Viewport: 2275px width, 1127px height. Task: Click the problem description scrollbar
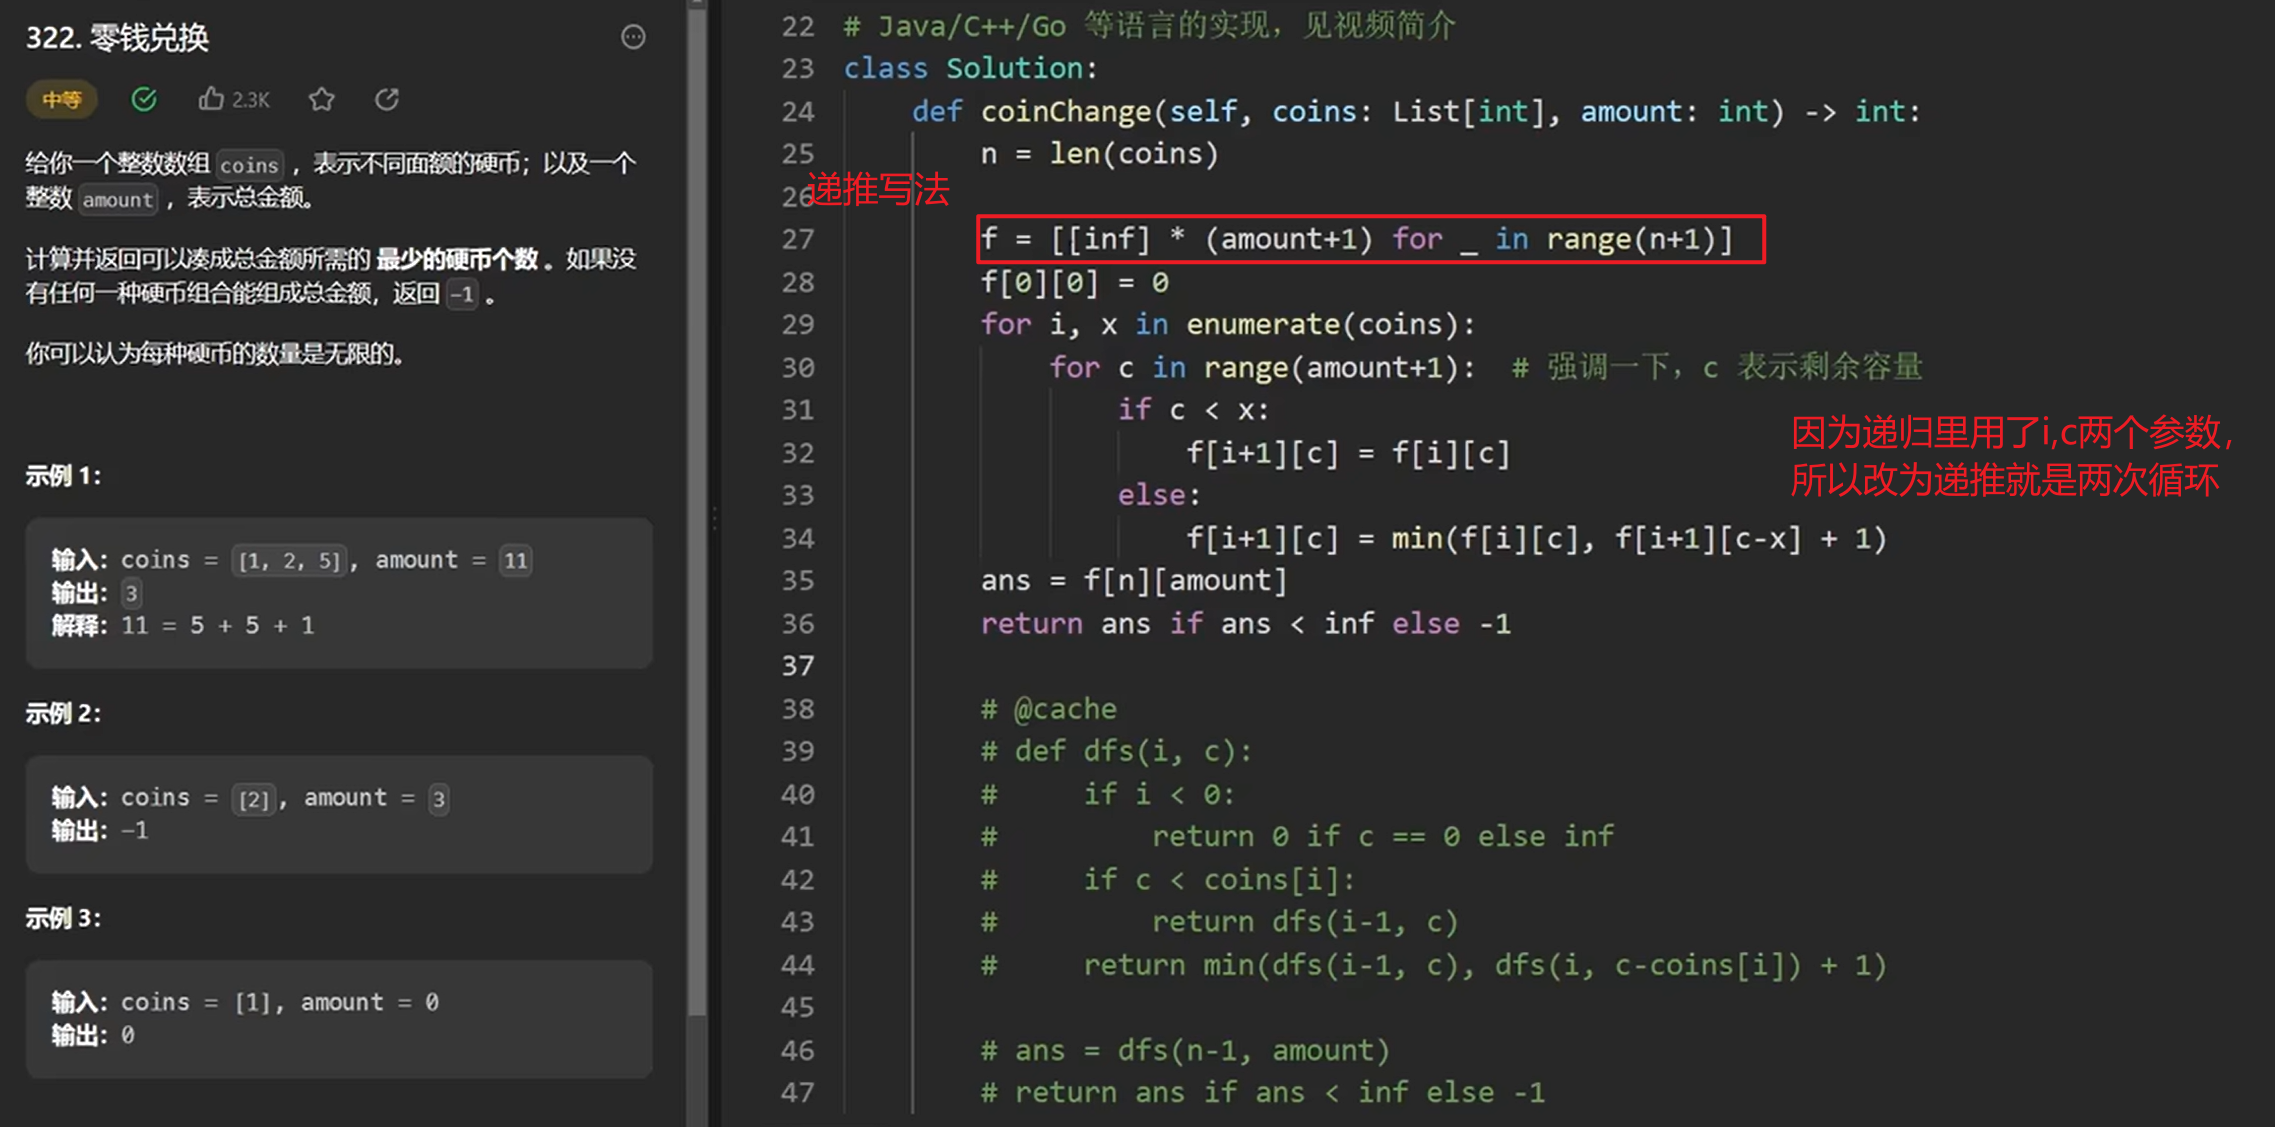(x=697, y=500)
